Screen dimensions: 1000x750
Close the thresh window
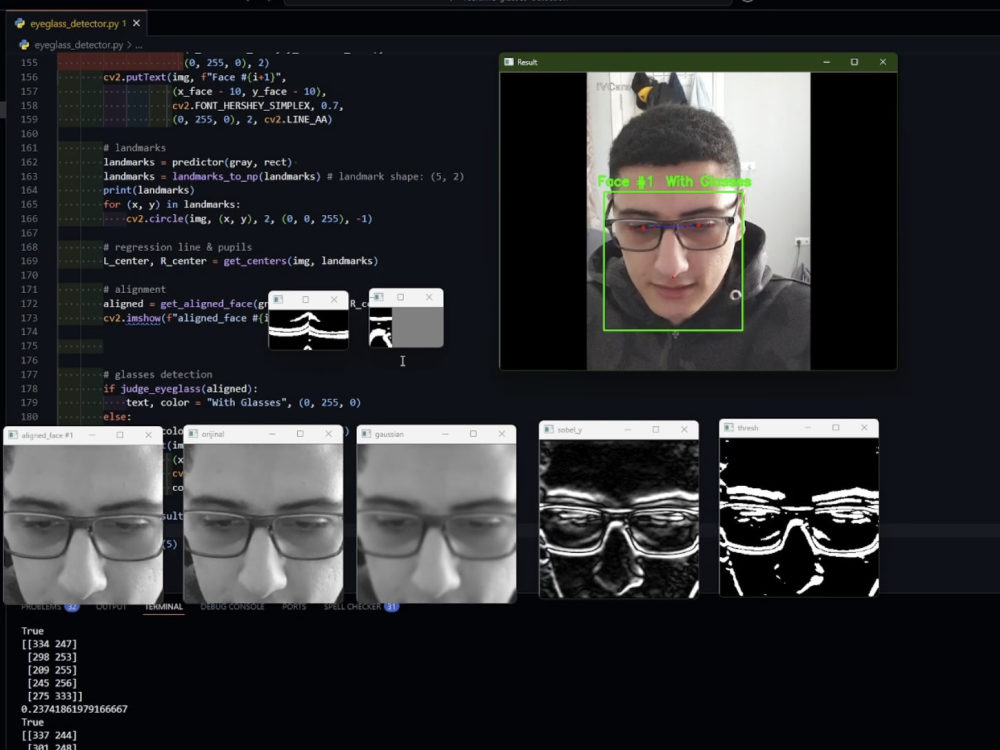(864, 428)
